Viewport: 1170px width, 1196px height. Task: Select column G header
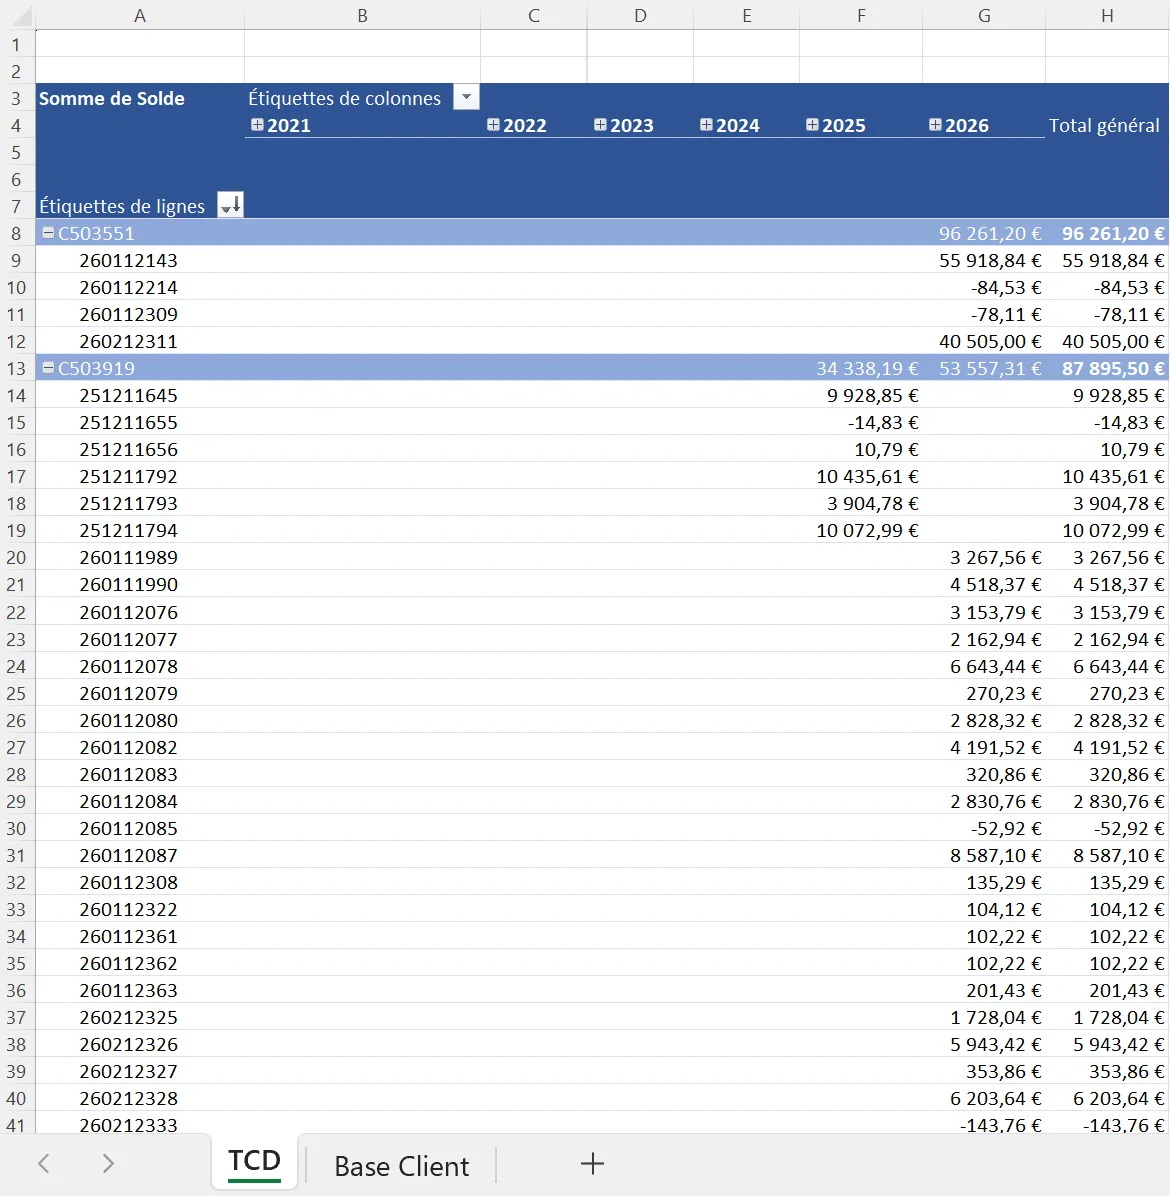click(984, 15)
